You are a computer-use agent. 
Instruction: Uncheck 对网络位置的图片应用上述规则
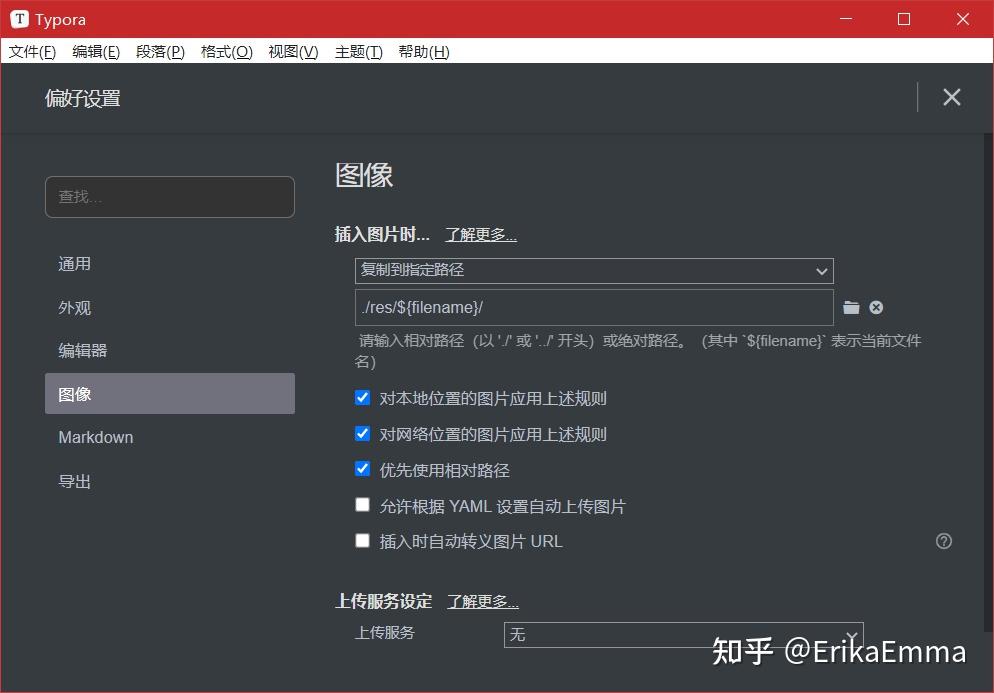click(362, 433)
